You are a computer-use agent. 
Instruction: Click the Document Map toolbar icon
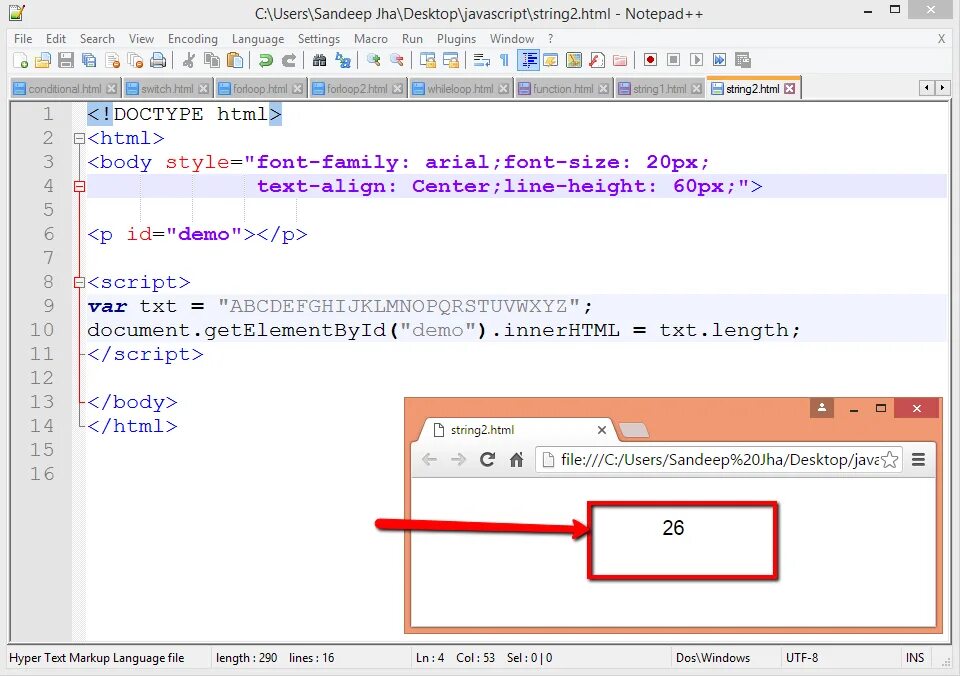574,60
